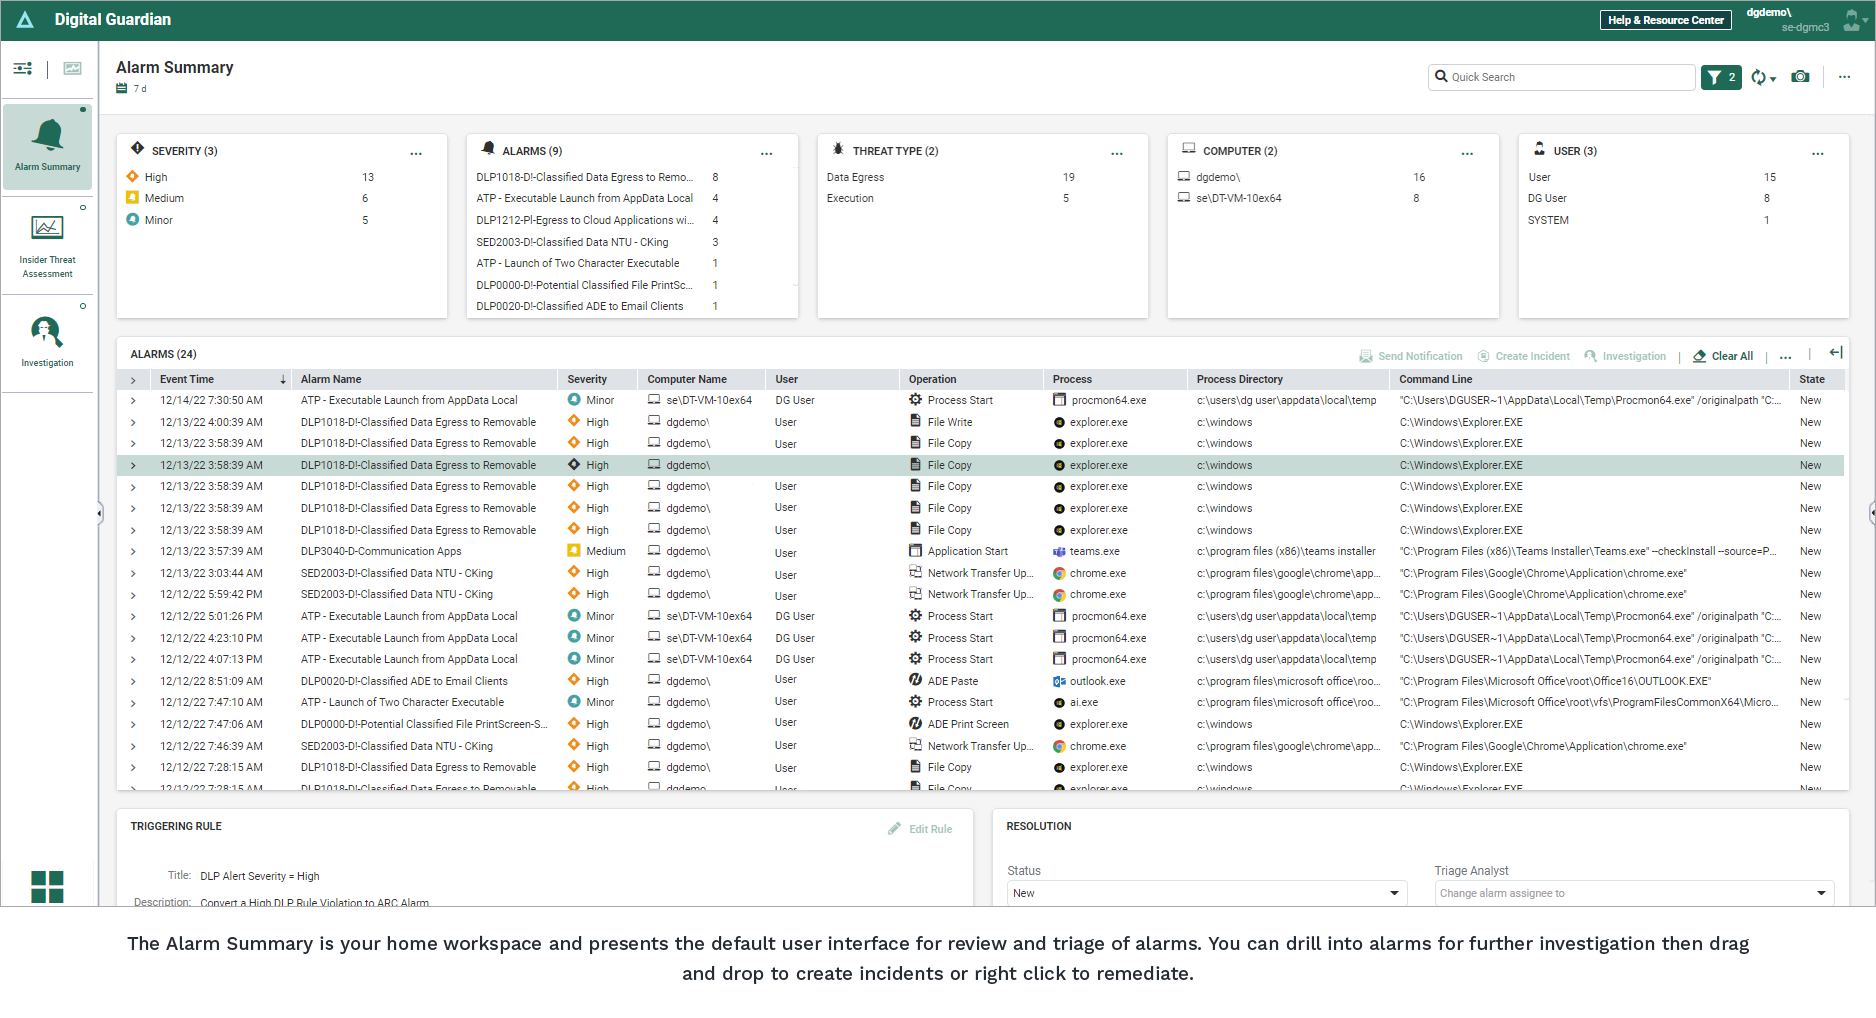Click teams.exe process cell
This screenshot has width=1876, height=1018.
(1086, 552)
